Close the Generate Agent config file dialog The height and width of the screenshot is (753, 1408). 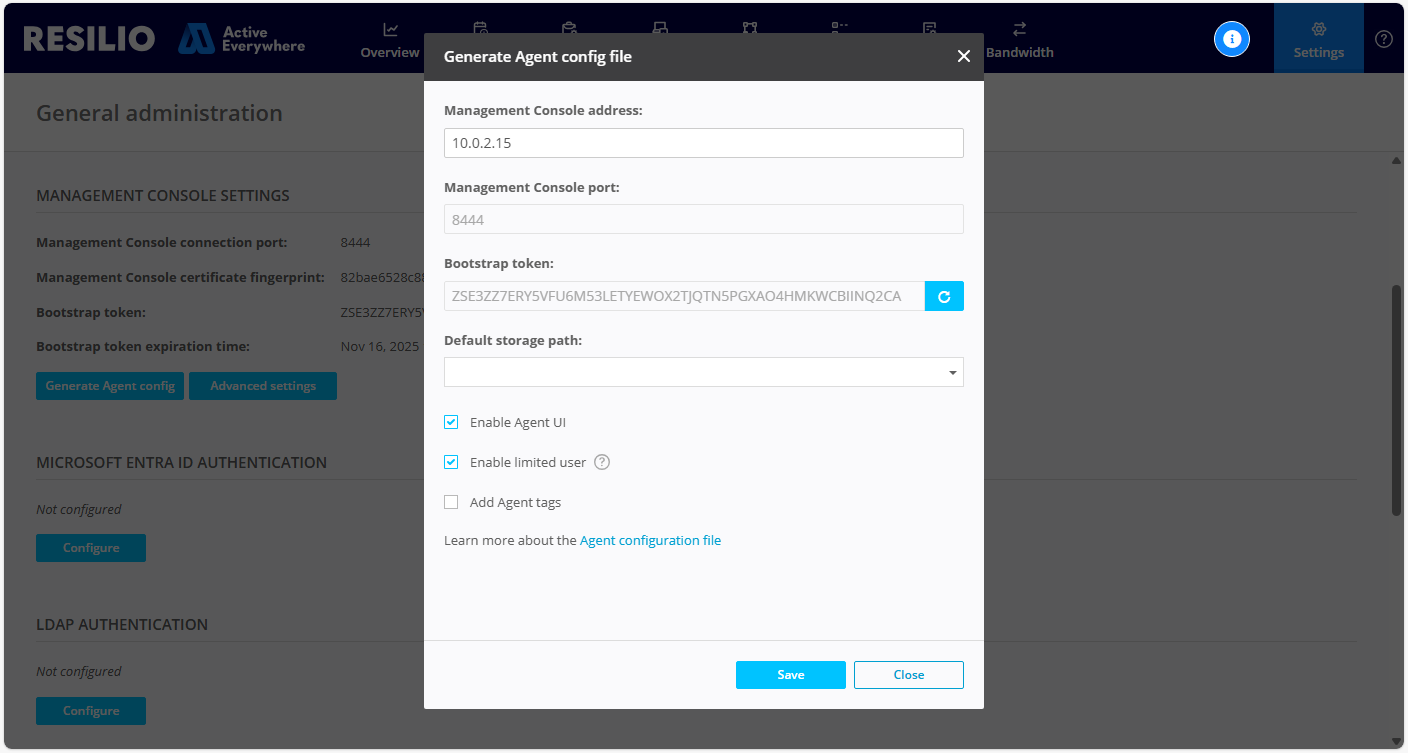(x=963, y=57)
